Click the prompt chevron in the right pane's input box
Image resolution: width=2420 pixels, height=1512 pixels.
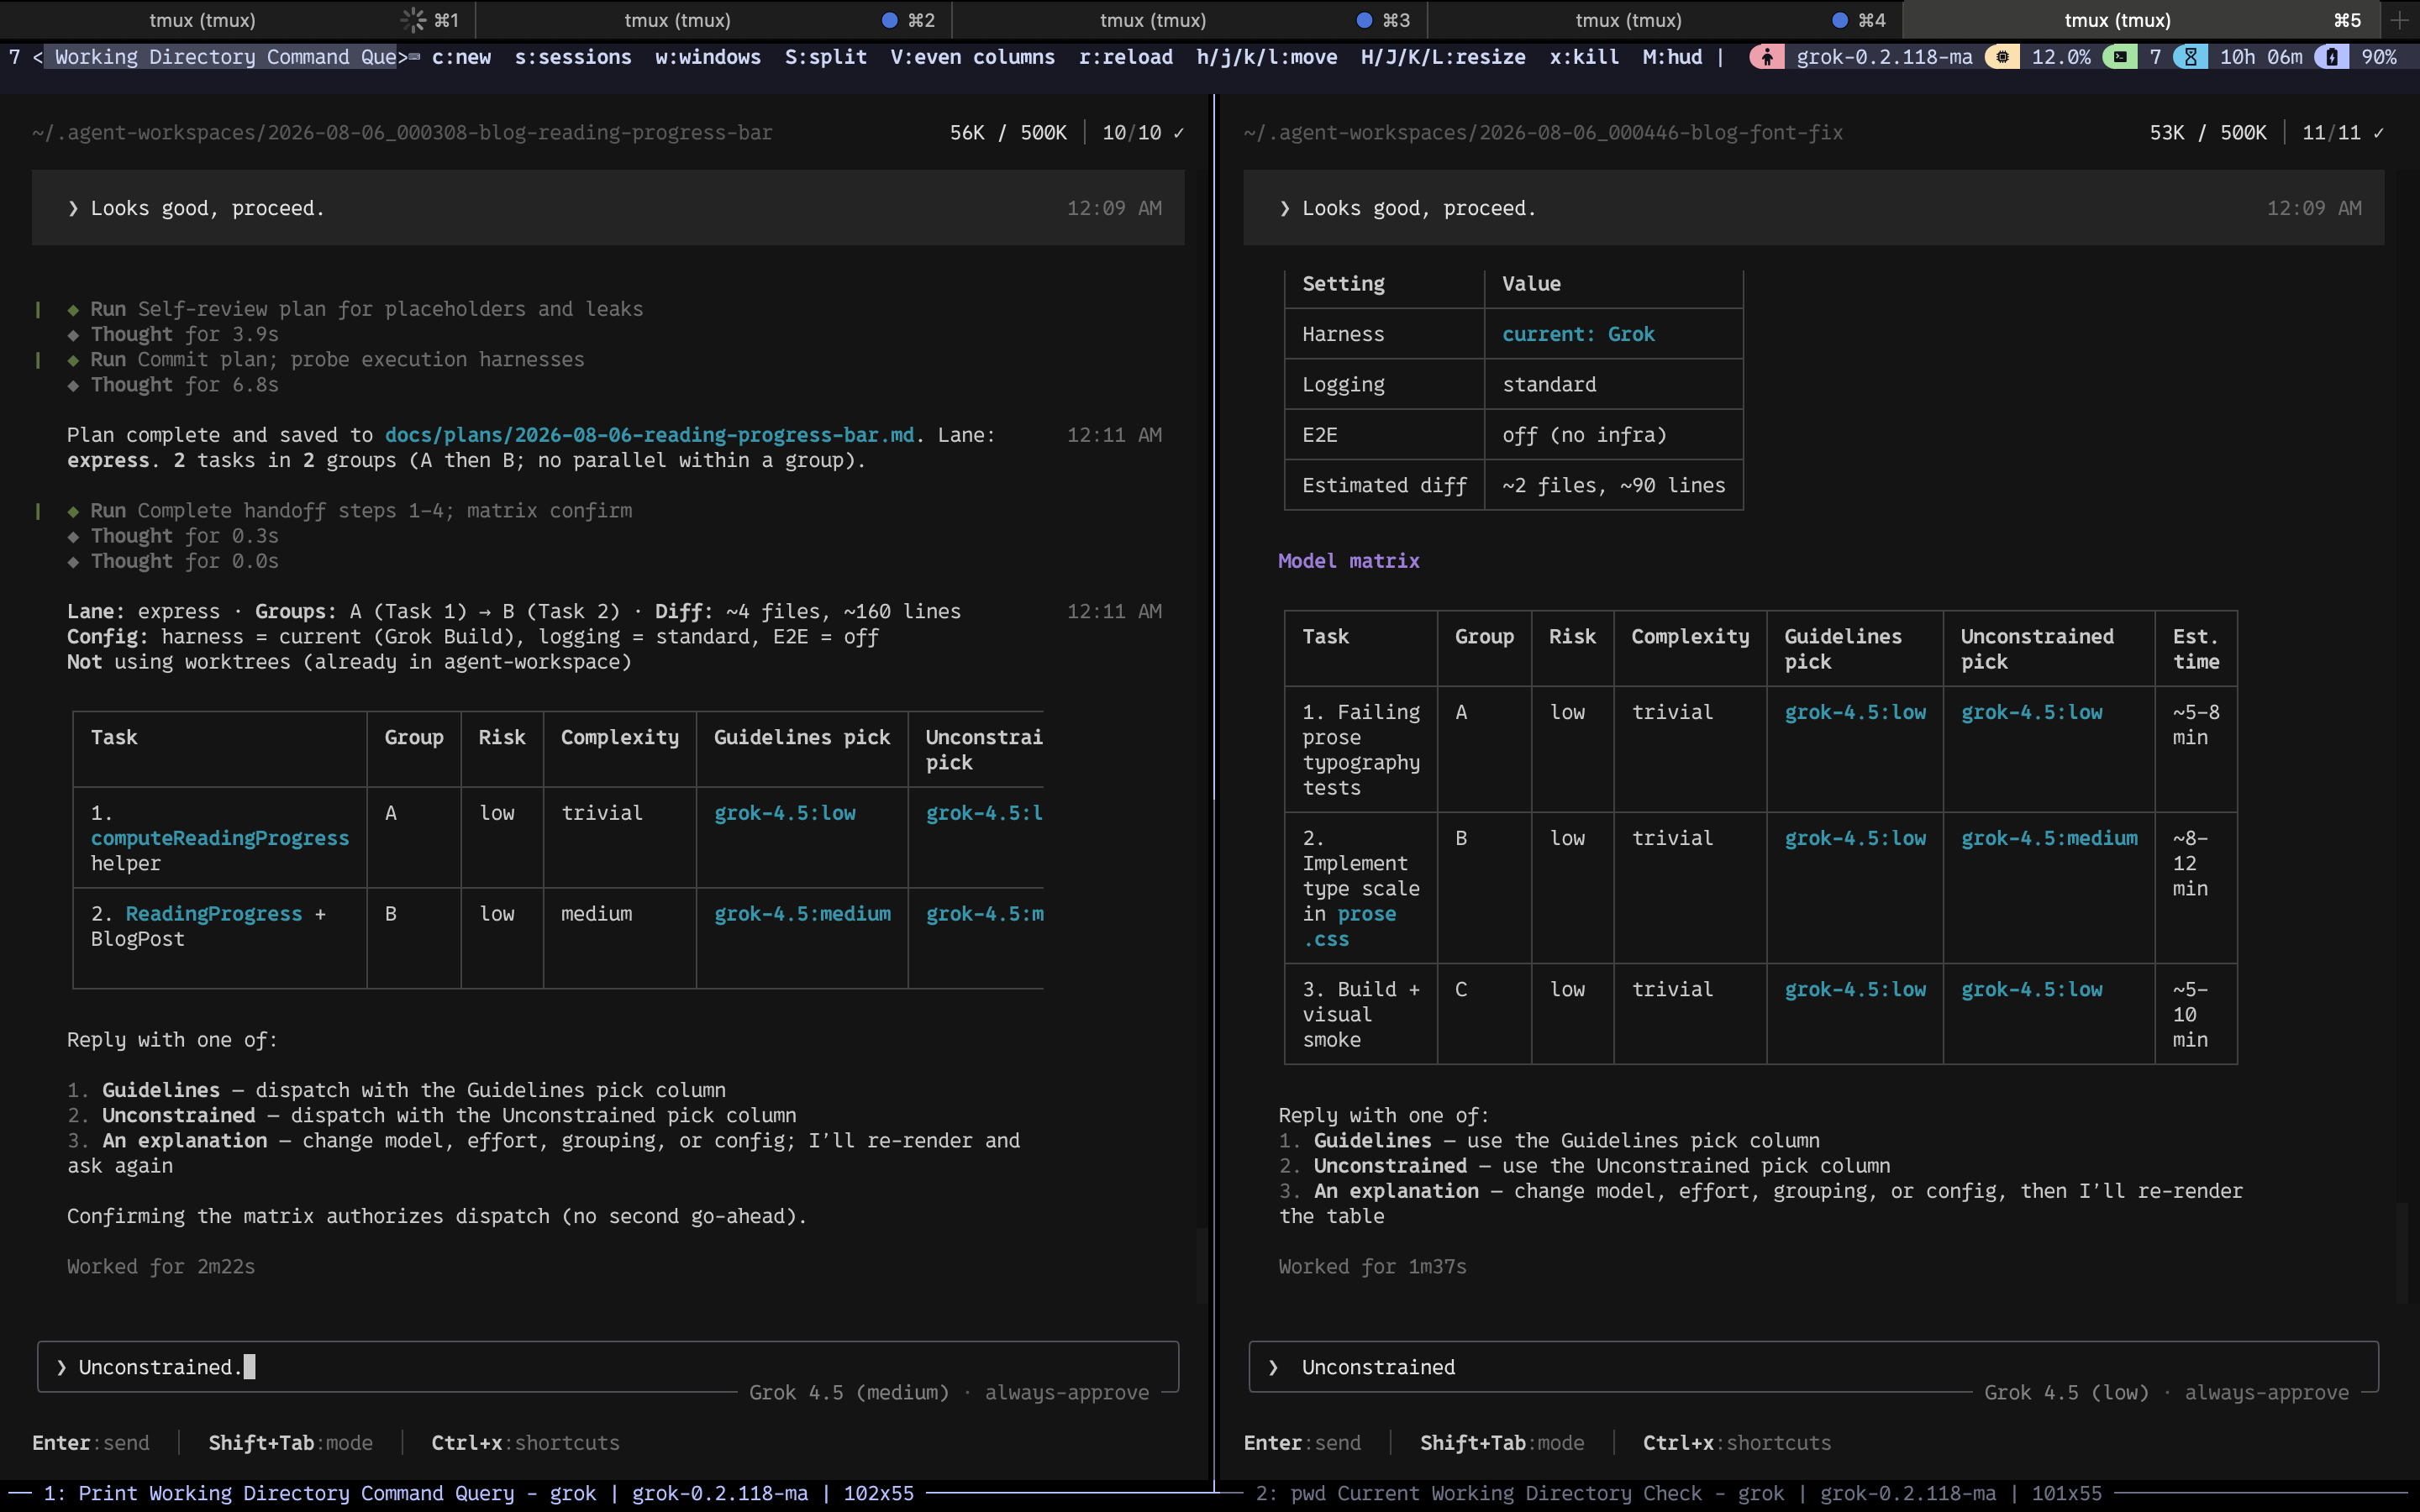pyautogui.click(x=1273, y=1367)
